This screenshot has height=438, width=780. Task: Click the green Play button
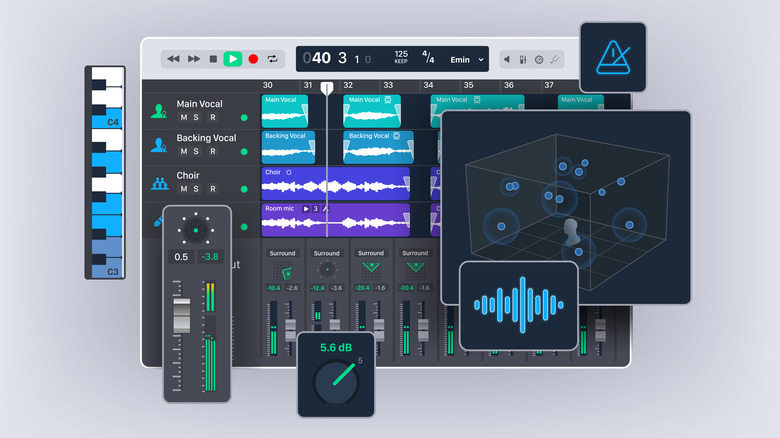click(x=232, y=59)
